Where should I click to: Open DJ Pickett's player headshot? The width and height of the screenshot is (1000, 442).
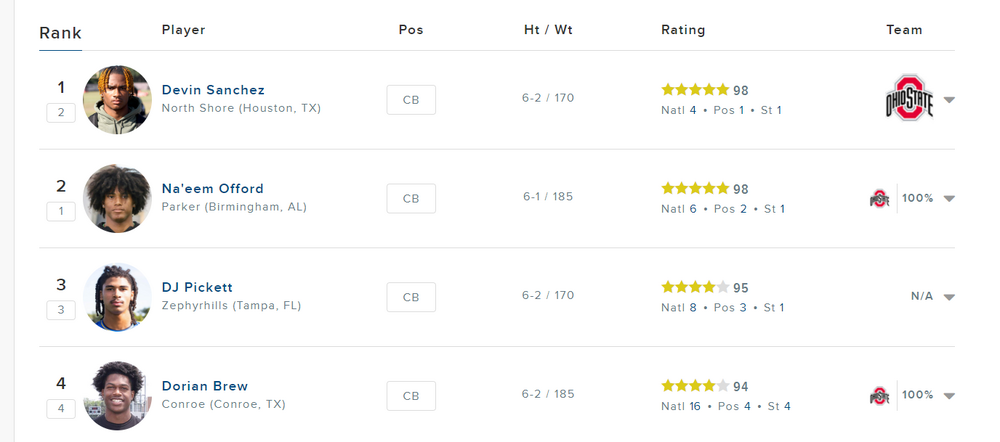[x=117, y=297]
